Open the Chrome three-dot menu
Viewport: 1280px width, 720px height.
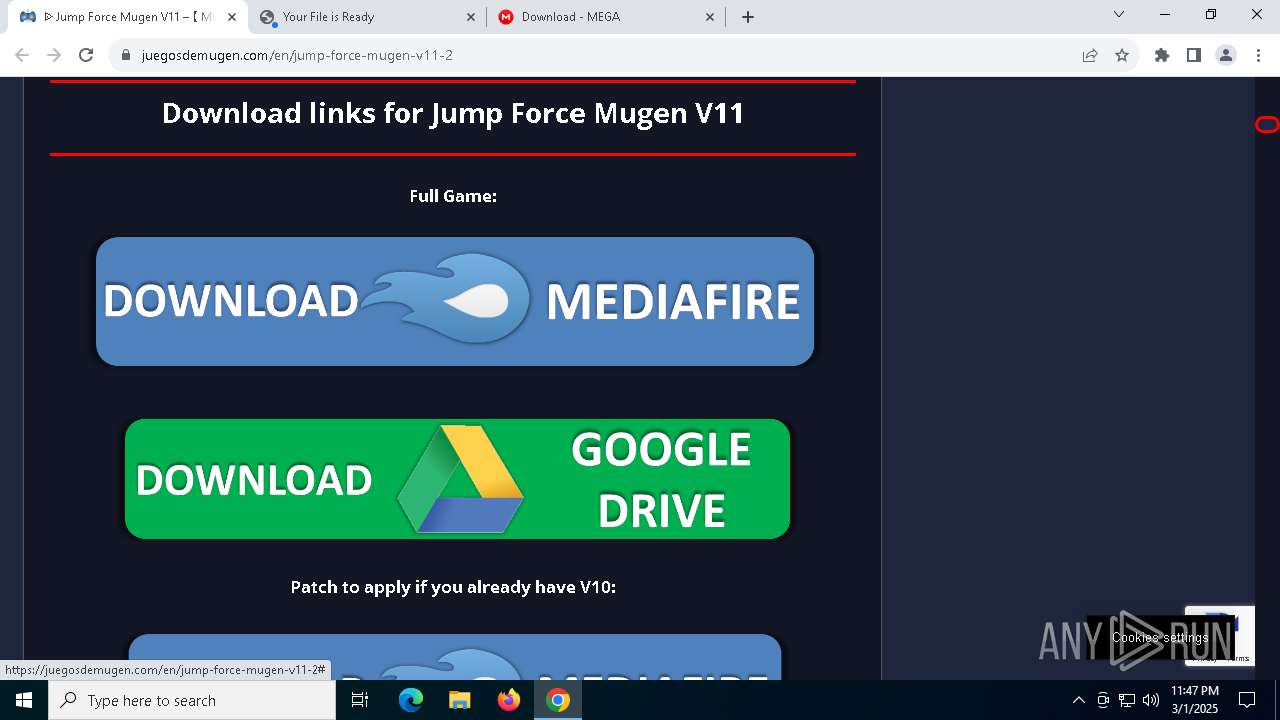(1258, 55)
